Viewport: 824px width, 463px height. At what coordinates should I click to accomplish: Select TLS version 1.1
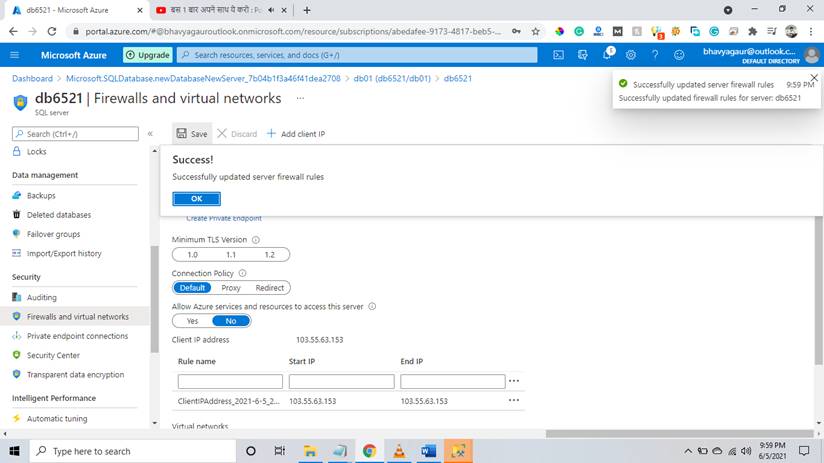(x=231, y=254)
